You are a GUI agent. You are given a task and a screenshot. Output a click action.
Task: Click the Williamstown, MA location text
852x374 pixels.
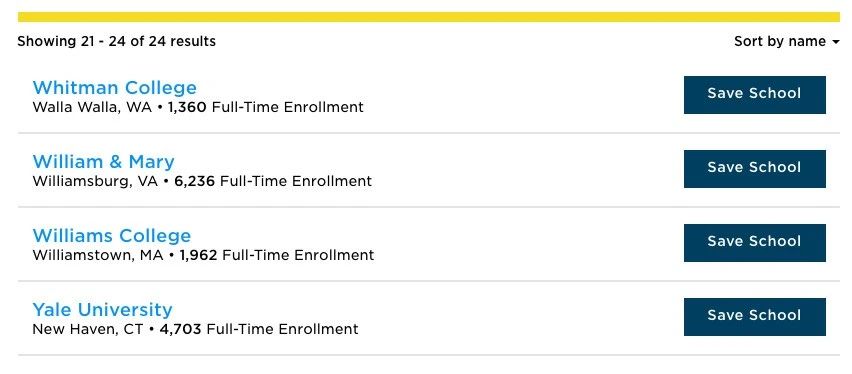[x=98, y=255]
